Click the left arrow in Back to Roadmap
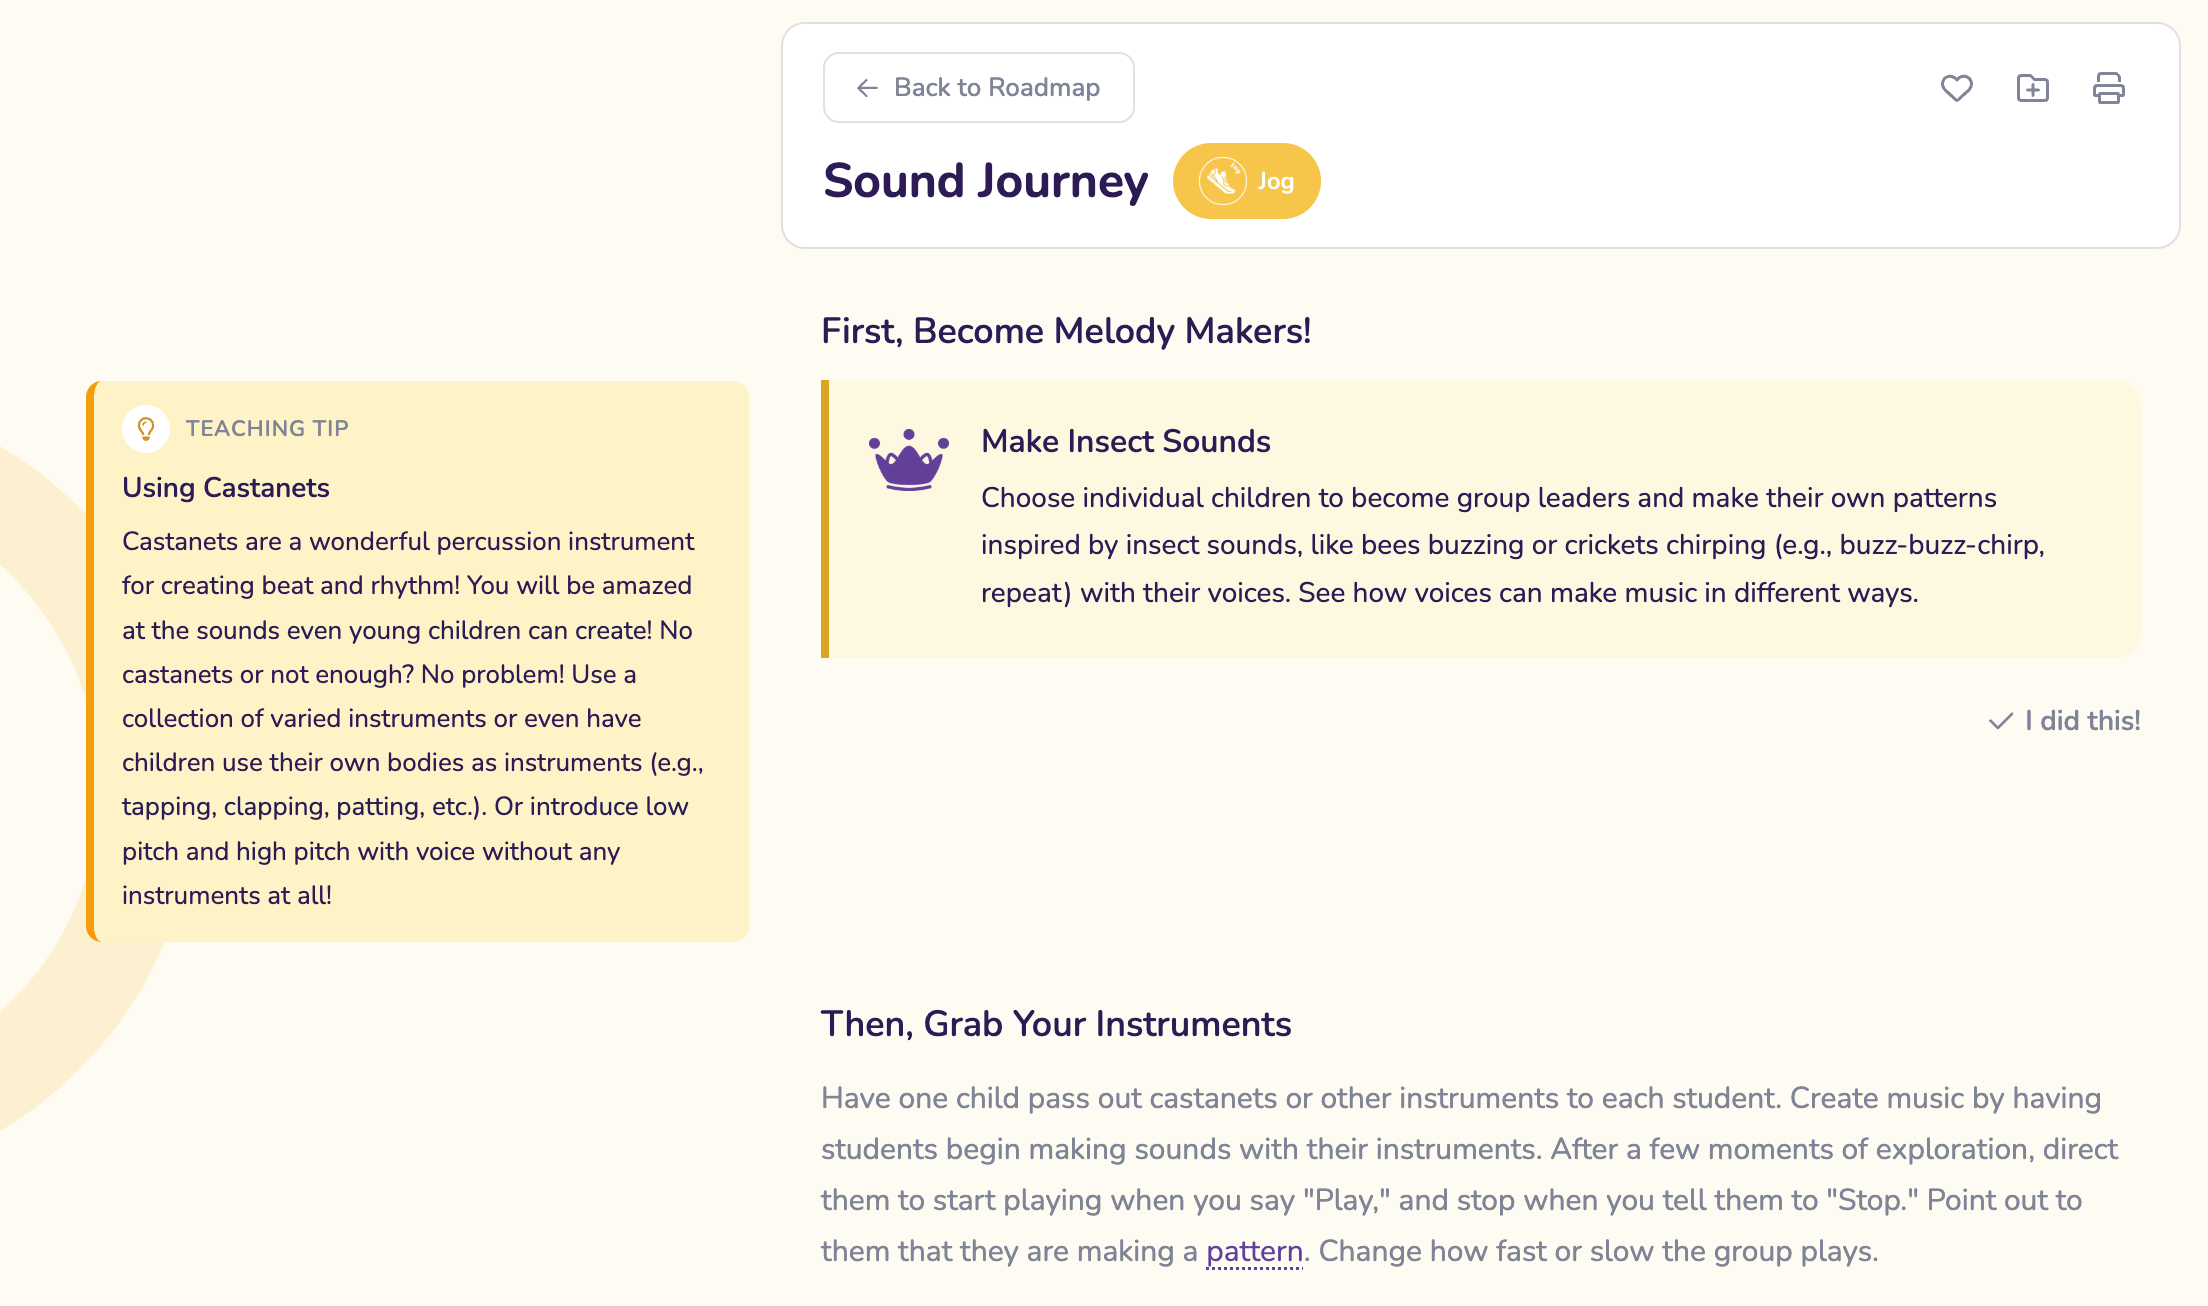This screenshot has width=2208, height=1306. point(867,88)
